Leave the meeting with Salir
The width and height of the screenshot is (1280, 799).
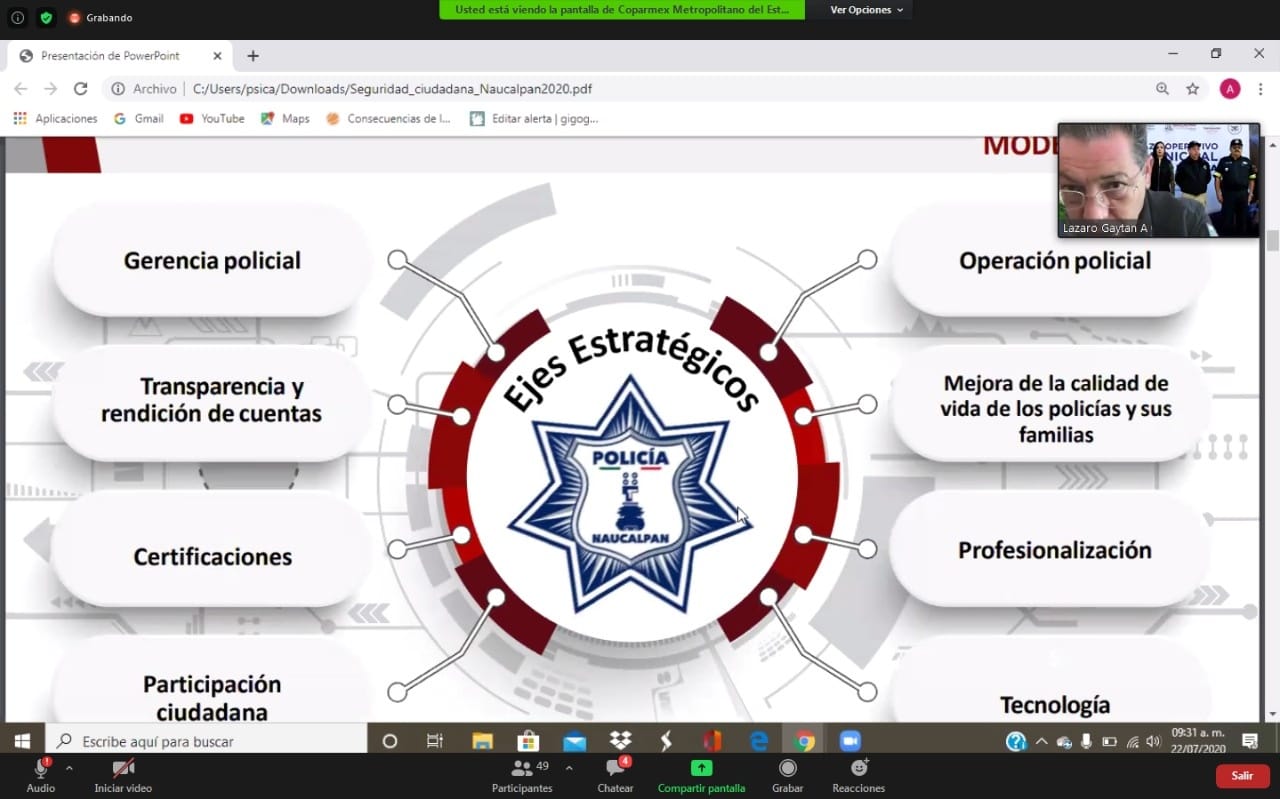tap(1242, 776)
